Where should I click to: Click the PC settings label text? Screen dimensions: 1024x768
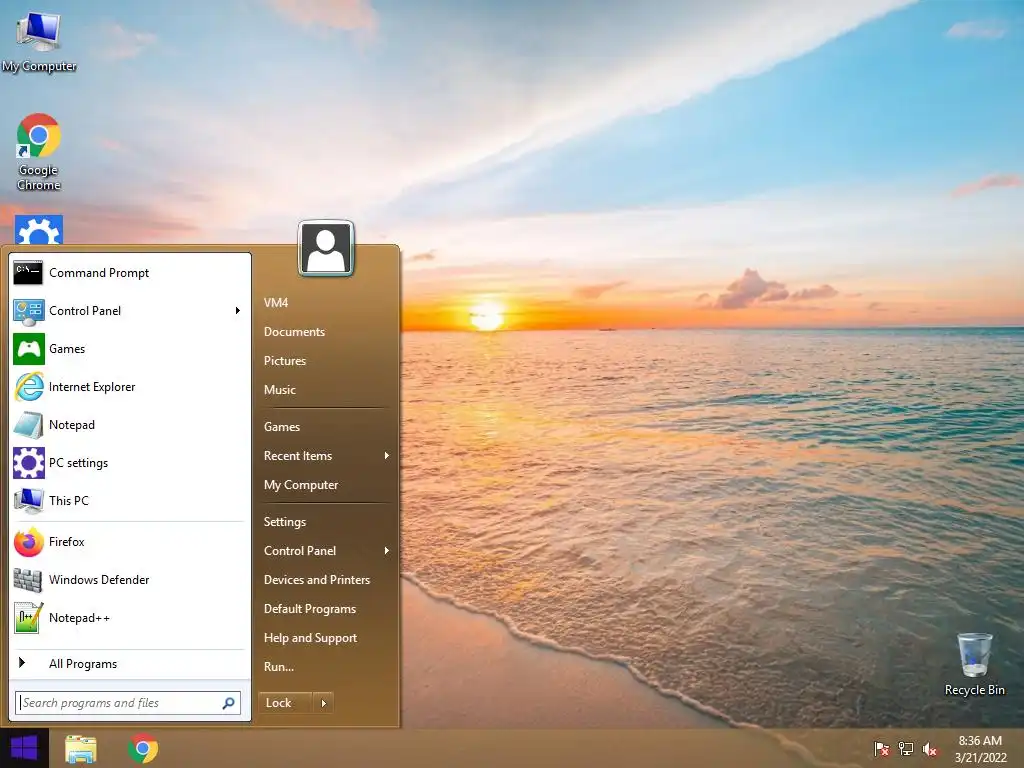pos(78,463)
